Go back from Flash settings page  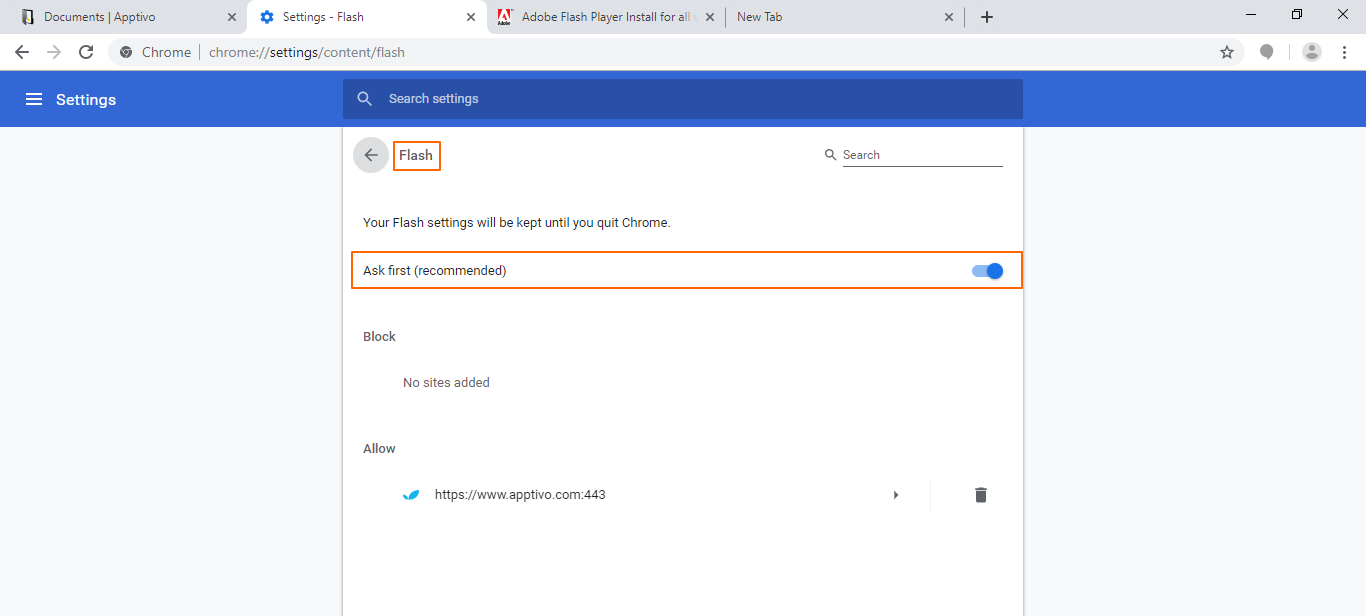click(371, 155)
